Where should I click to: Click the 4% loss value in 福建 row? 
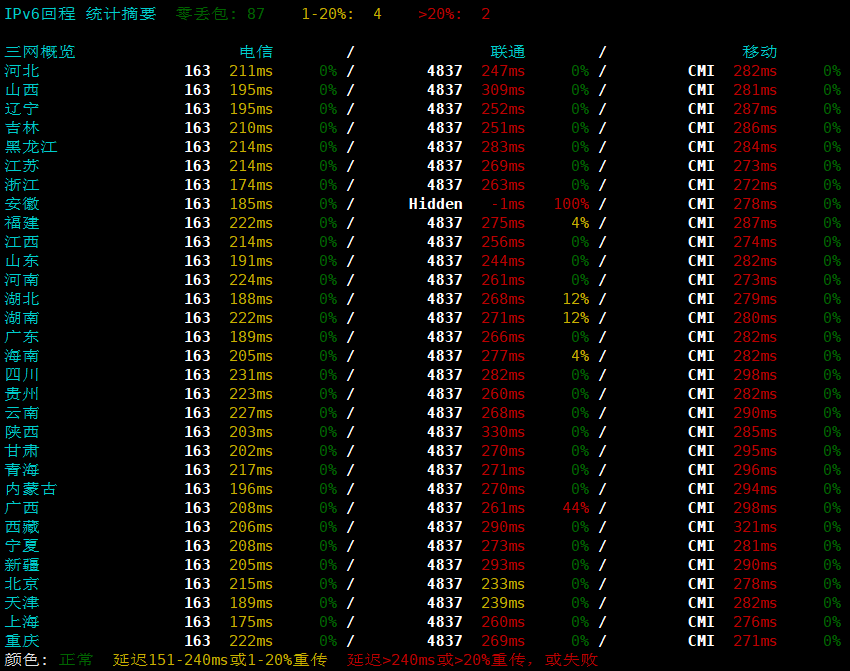click(x=580, y=223)
